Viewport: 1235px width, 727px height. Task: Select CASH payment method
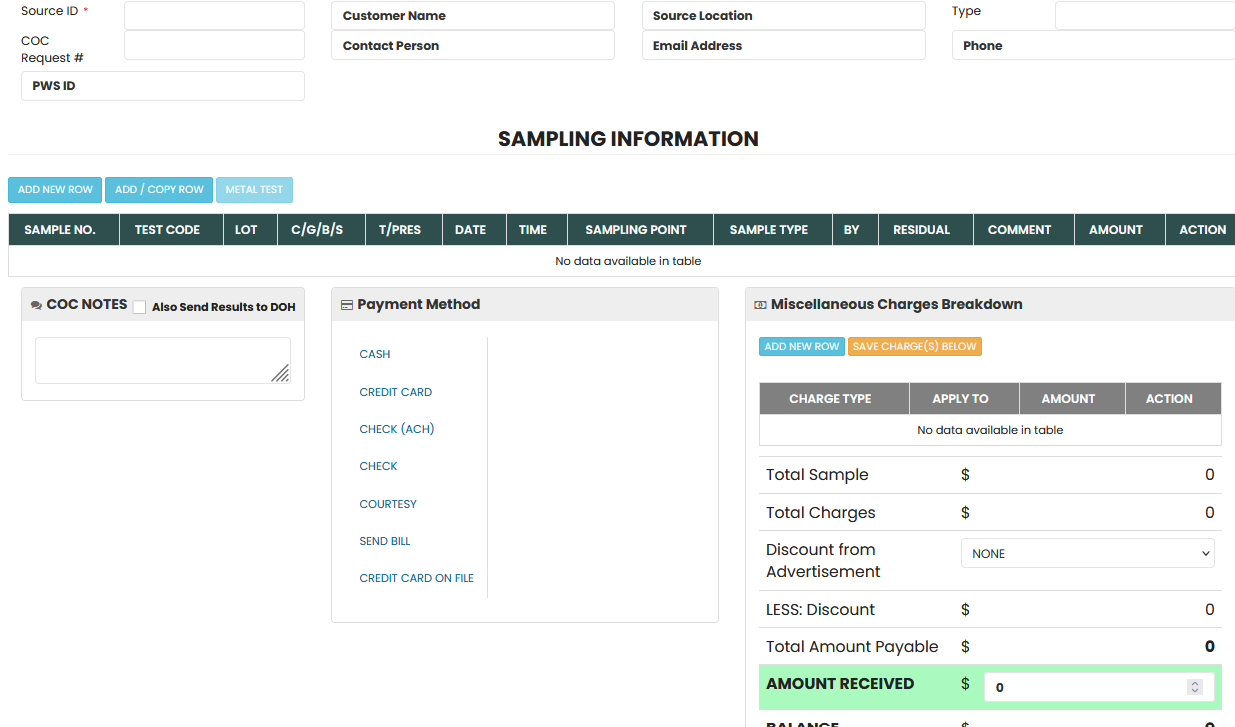(375, 354)
